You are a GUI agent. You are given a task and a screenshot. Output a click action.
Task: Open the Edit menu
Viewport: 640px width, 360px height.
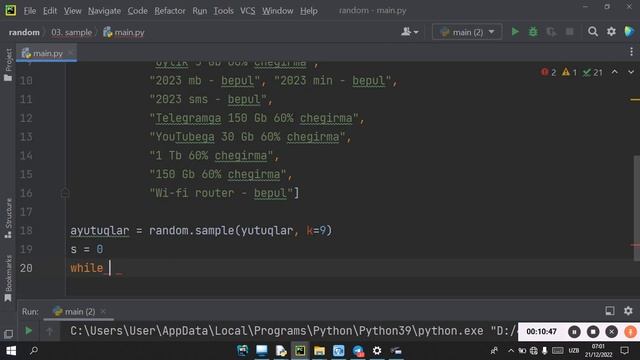tap(50, 11)
